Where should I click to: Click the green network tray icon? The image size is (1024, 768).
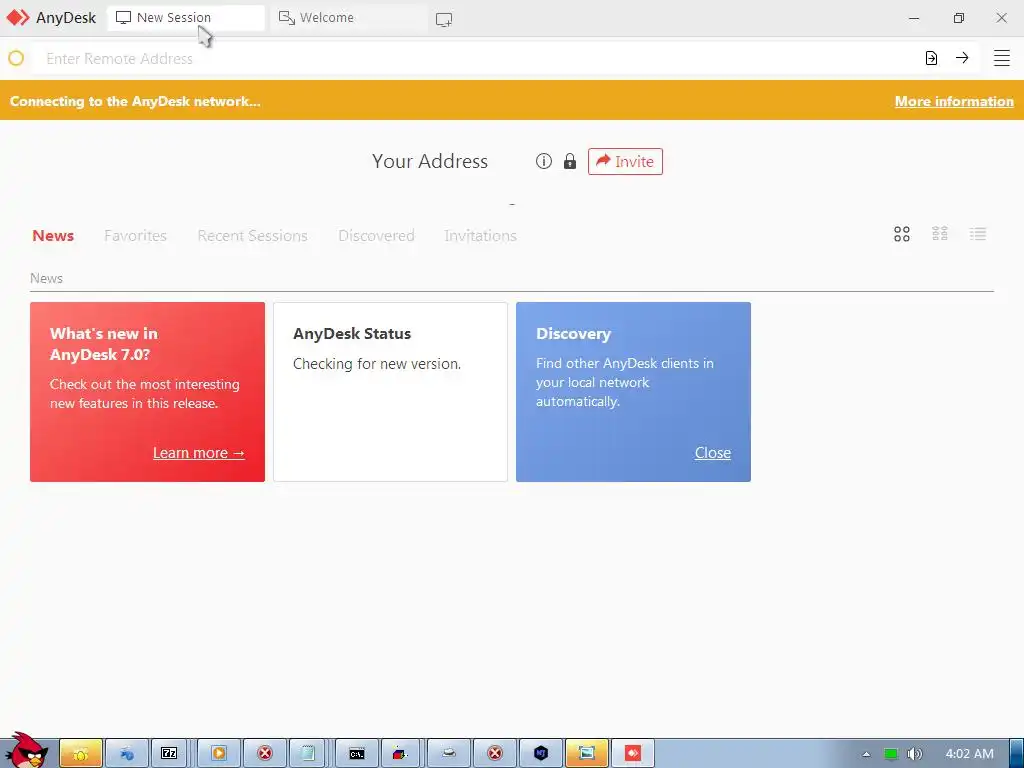[x=891, y=754]
